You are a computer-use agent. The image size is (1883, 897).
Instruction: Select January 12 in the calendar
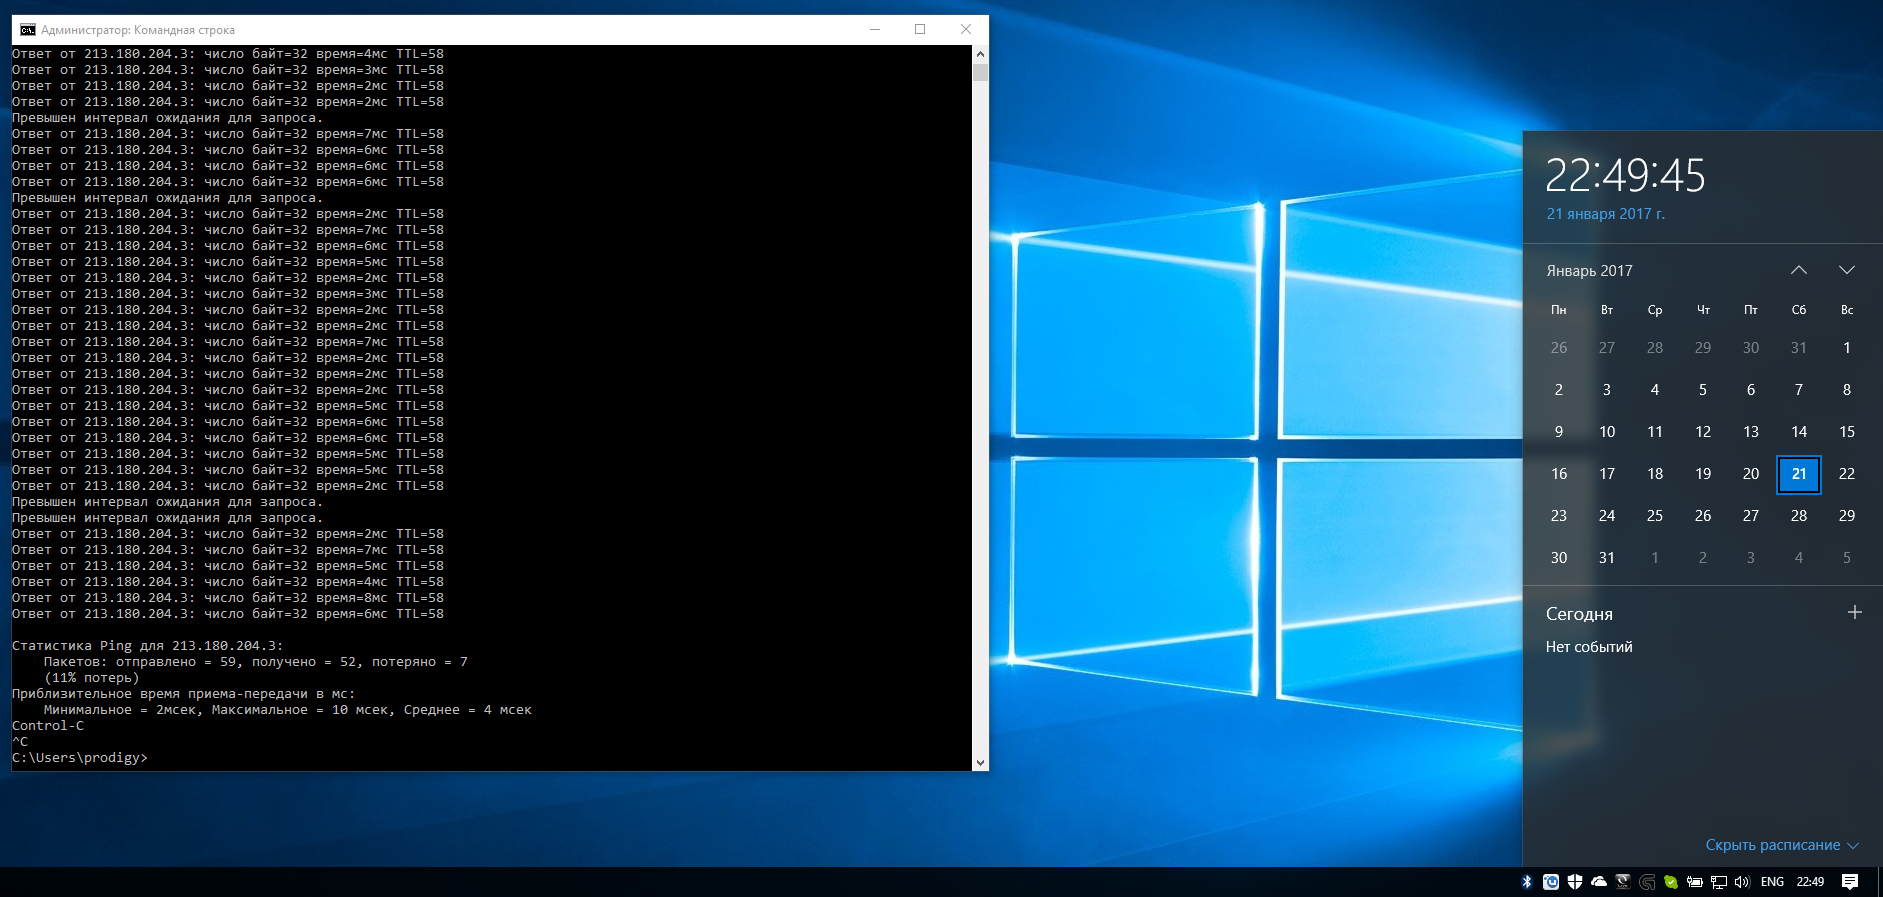(x=1703, y=432)
